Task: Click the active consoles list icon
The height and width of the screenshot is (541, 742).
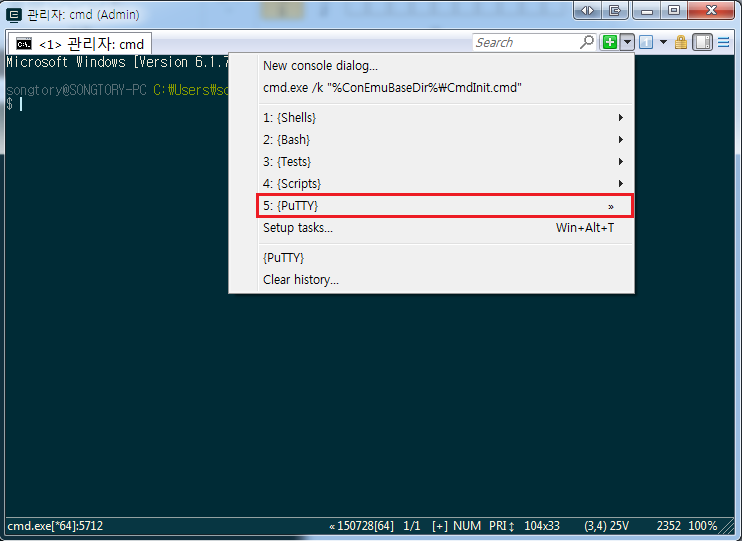Action: pyautogui.click(x=646, y=42)
